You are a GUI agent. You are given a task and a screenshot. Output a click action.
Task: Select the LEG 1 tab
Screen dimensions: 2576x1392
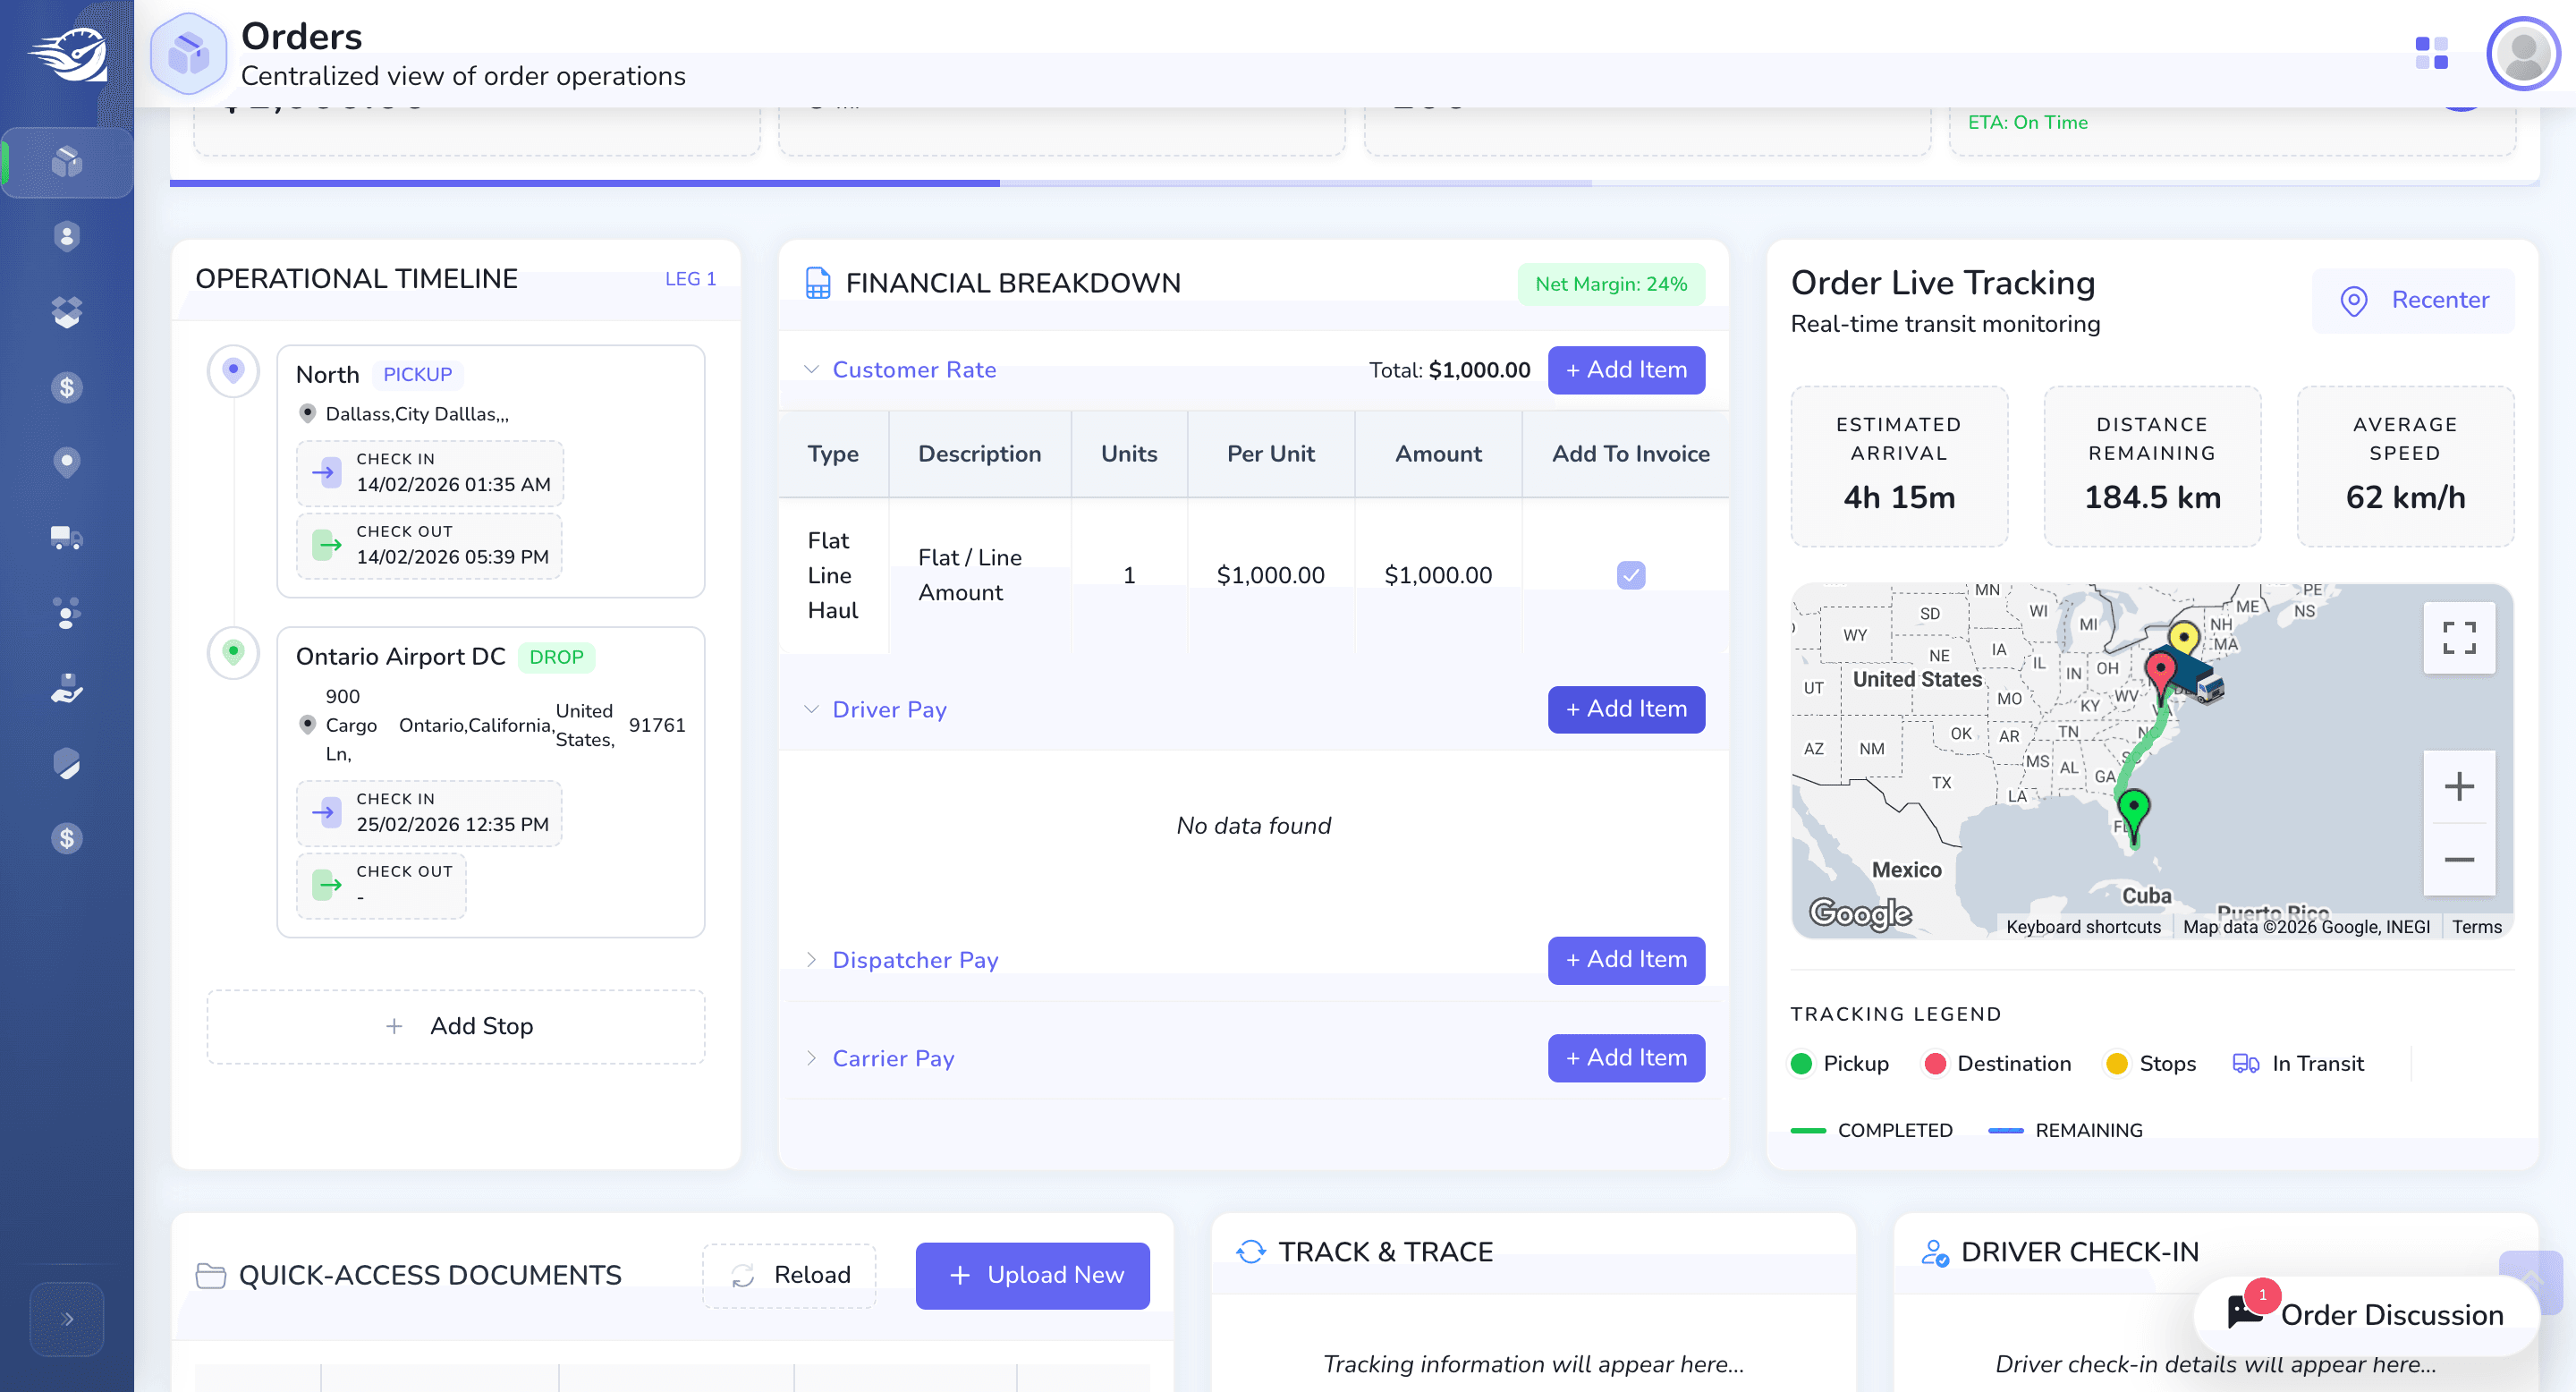tap(690, 279)
